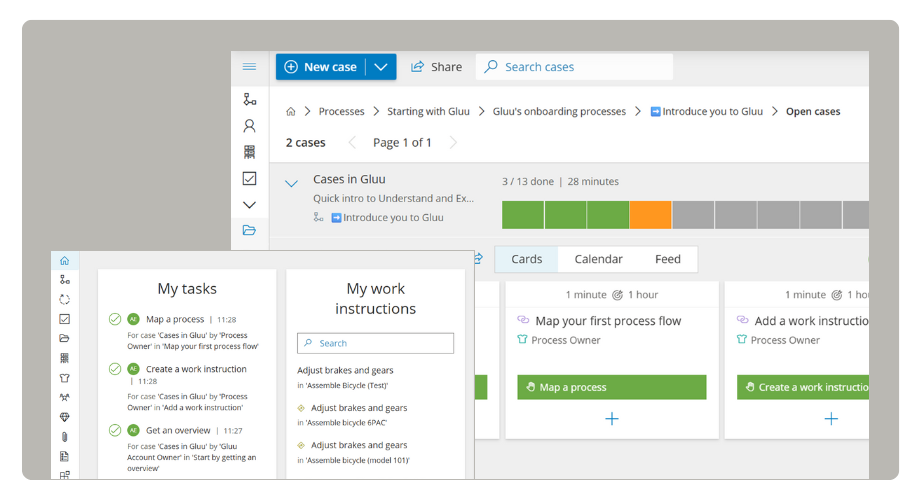This screenshot has height=500, width=920.
Task: Open Adjust brakes and gears in Assemble Bicycle (Test)
Action: click(345, 370)
